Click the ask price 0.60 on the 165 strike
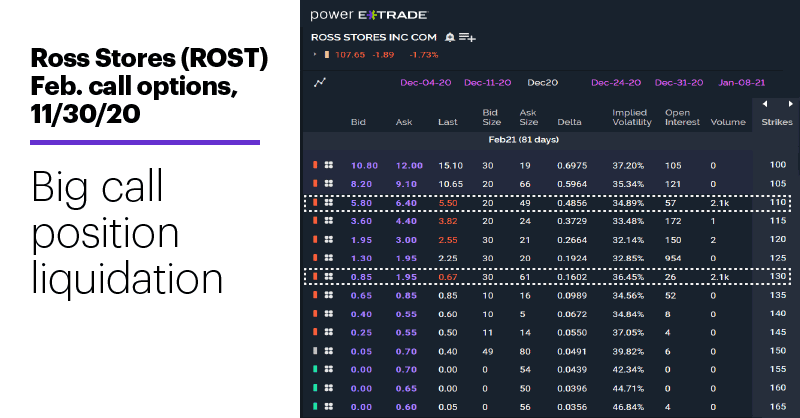The width and height of the screenshot is (800, 418). pos(406,407)
